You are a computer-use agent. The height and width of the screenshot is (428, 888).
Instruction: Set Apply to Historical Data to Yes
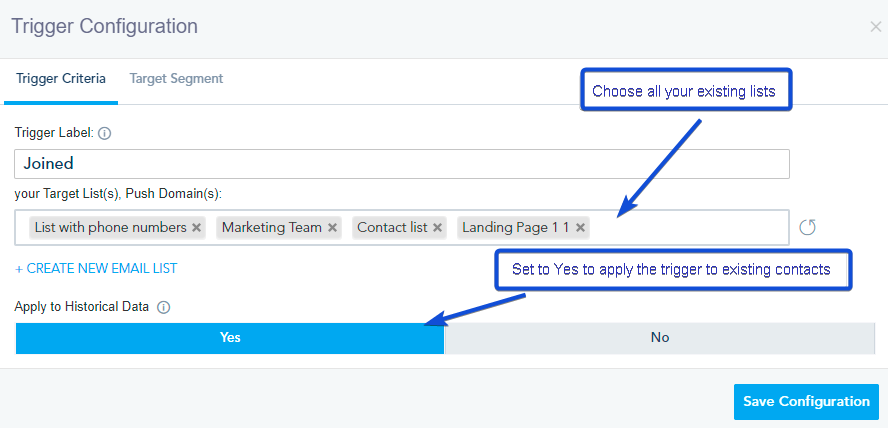(230, 338)
